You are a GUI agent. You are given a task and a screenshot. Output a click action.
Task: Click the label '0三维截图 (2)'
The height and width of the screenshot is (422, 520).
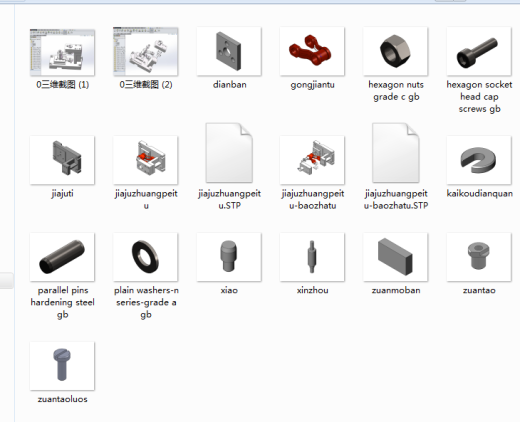click(x=146, y=85)
